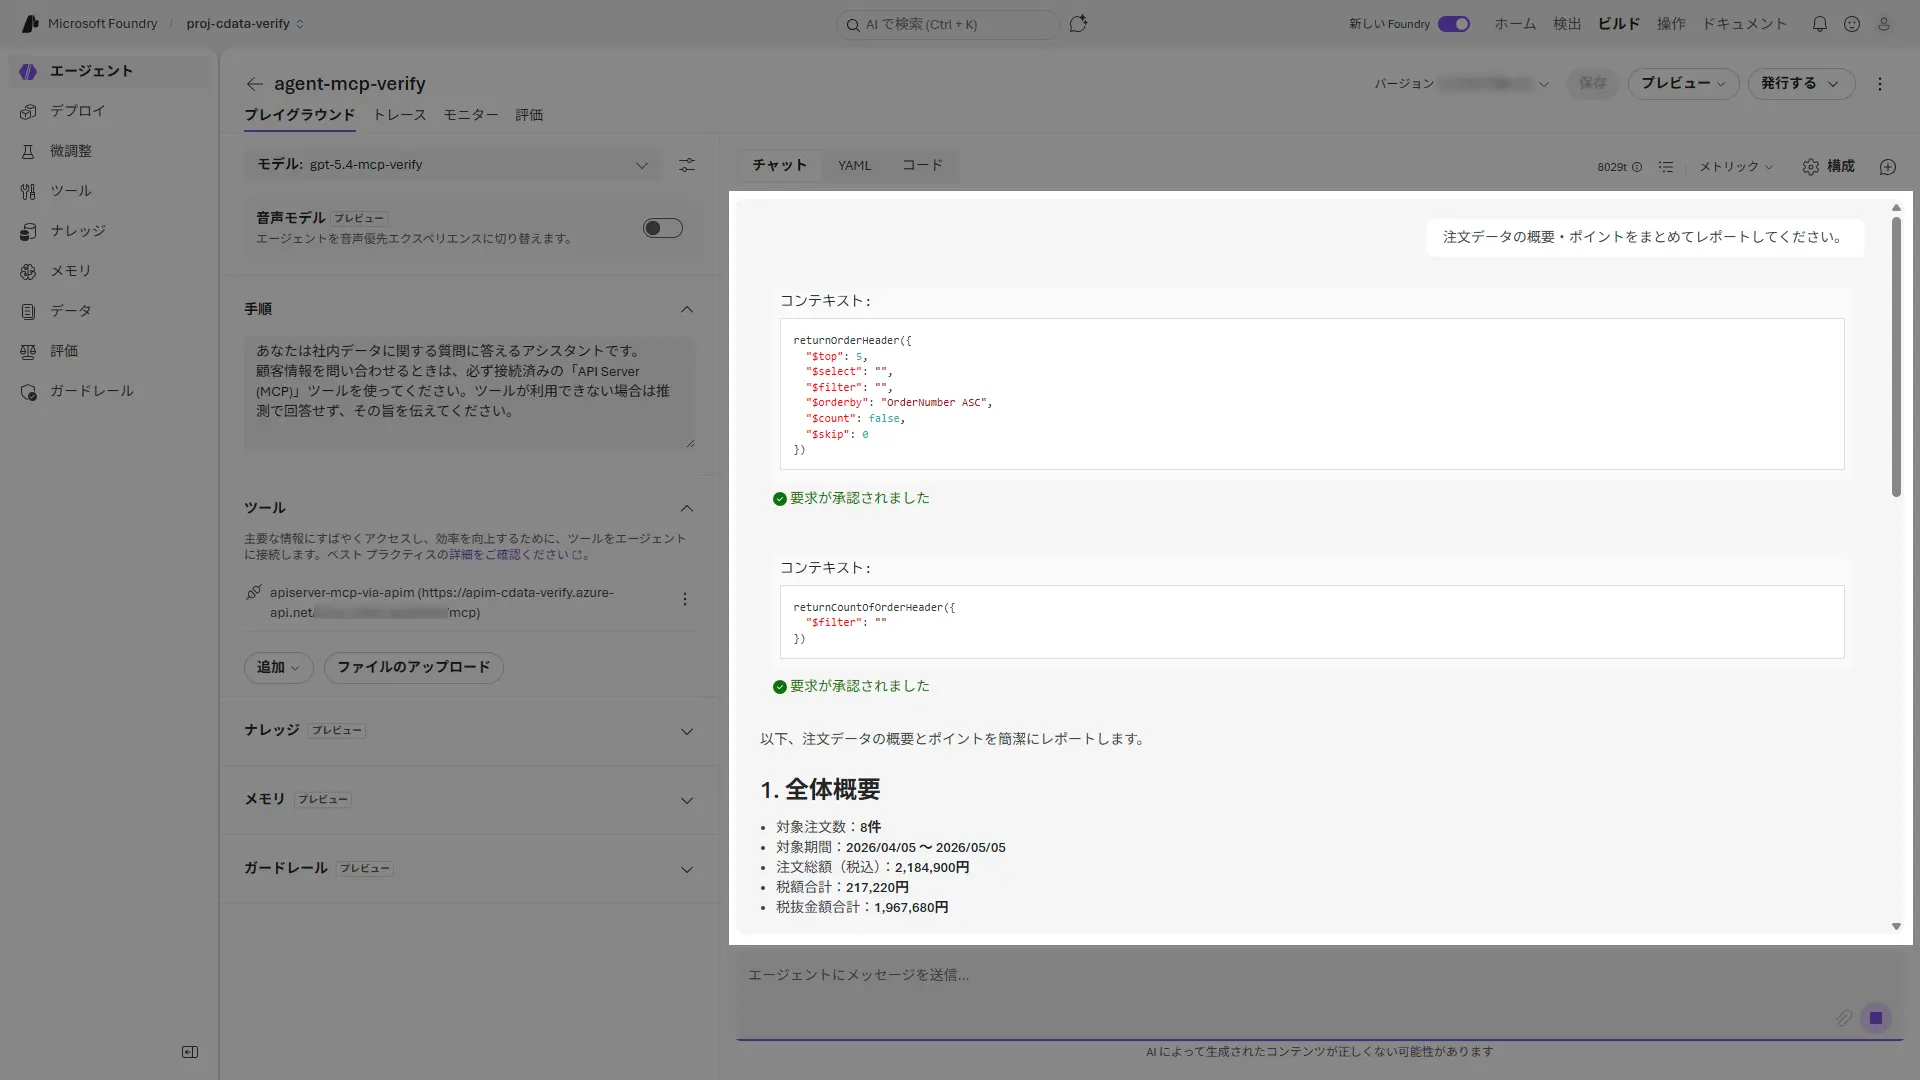Open the ガードレール sidebar item
Viewport: 1920px width, 1080px height.
[109, 391]
